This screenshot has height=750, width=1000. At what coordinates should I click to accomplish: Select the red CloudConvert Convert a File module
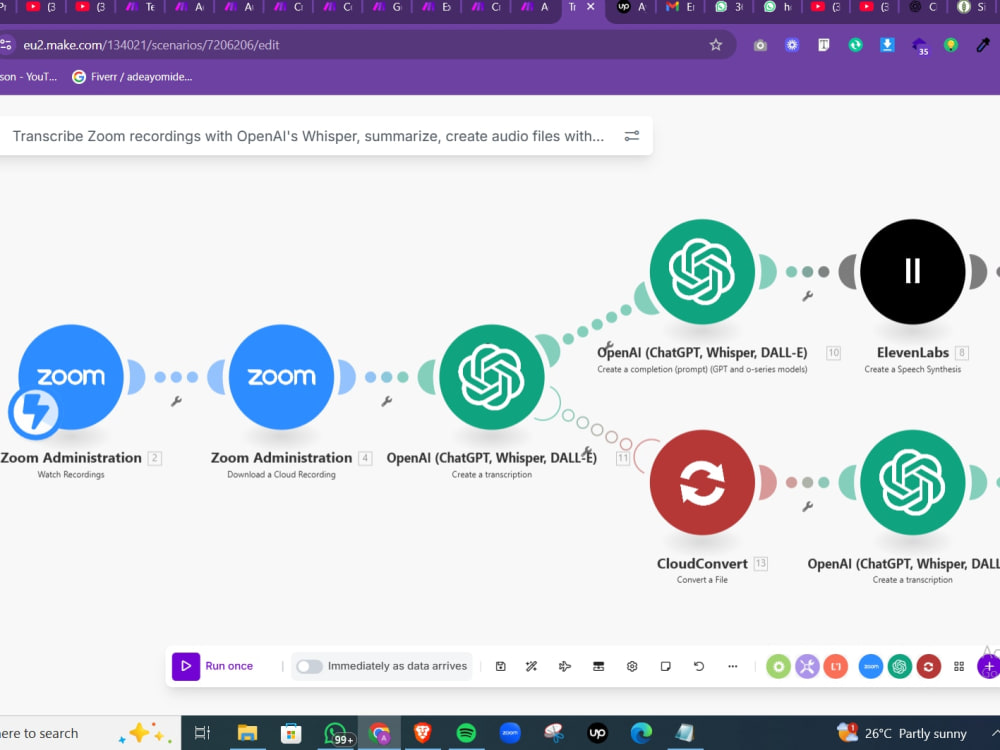click(702, 482)
